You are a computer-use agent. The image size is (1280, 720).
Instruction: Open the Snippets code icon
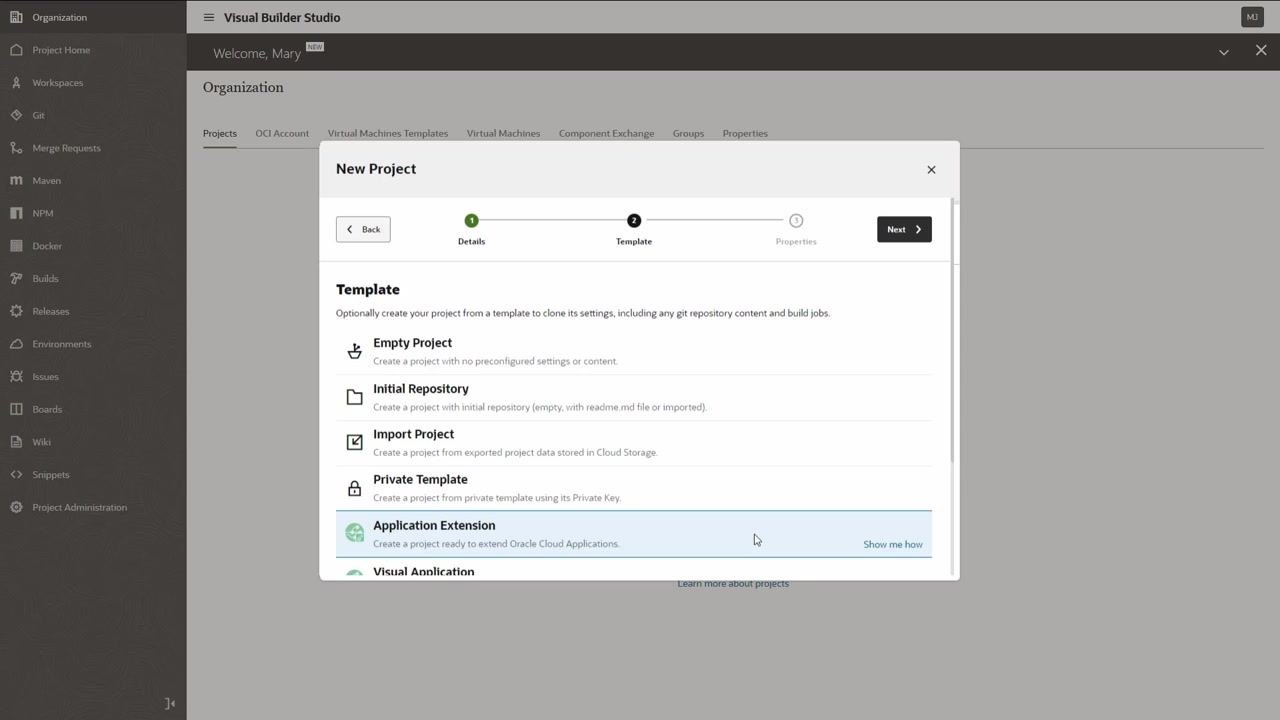16,475
